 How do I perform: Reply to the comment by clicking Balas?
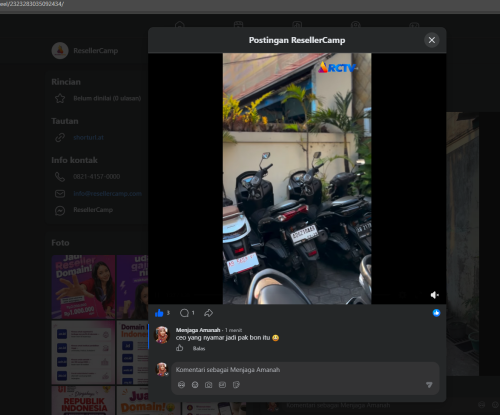[199, 349]
